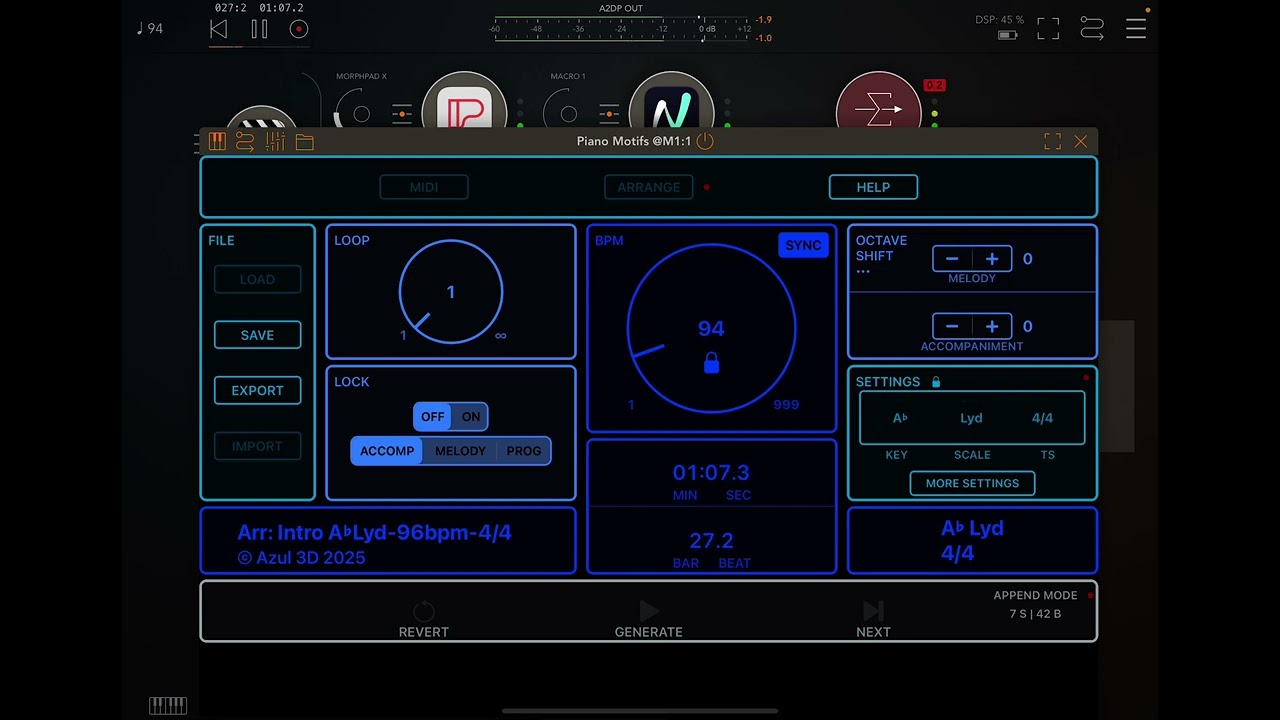Show keyboard in plugin window toolbar

[217, 142]
